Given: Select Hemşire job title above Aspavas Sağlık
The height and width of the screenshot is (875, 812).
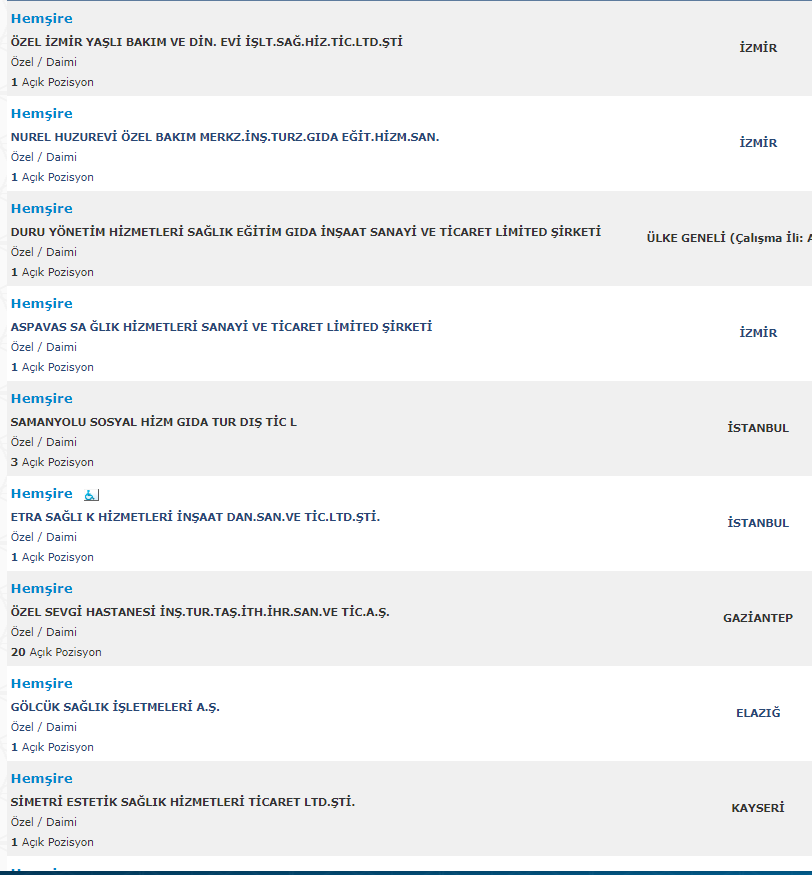Looking at the screenshot, I should coord(42,304).
